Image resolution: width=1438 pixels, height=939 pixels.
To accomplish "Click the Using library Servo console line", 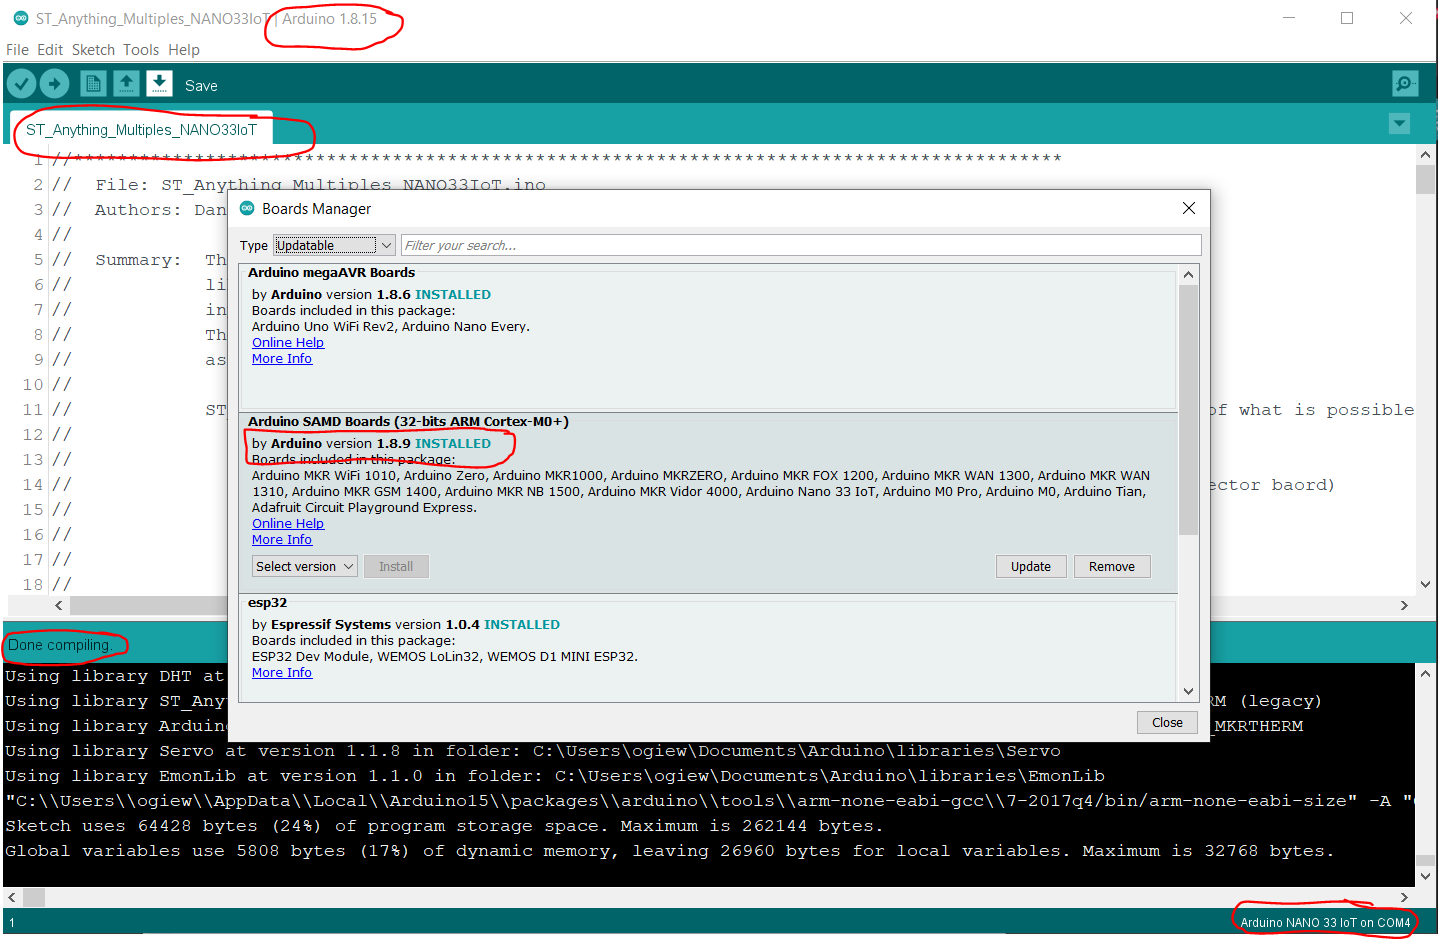I will click(533, 751).
